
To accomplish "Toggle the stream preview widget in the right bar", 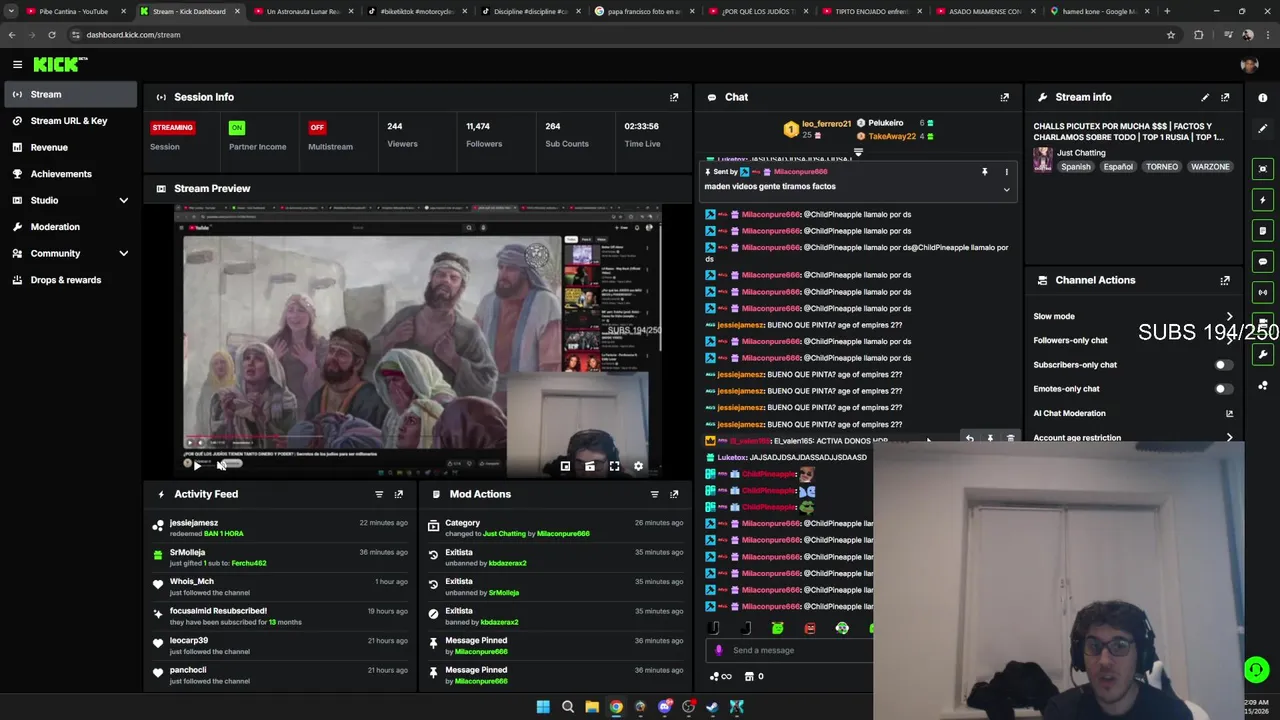I will [1263, 168].
